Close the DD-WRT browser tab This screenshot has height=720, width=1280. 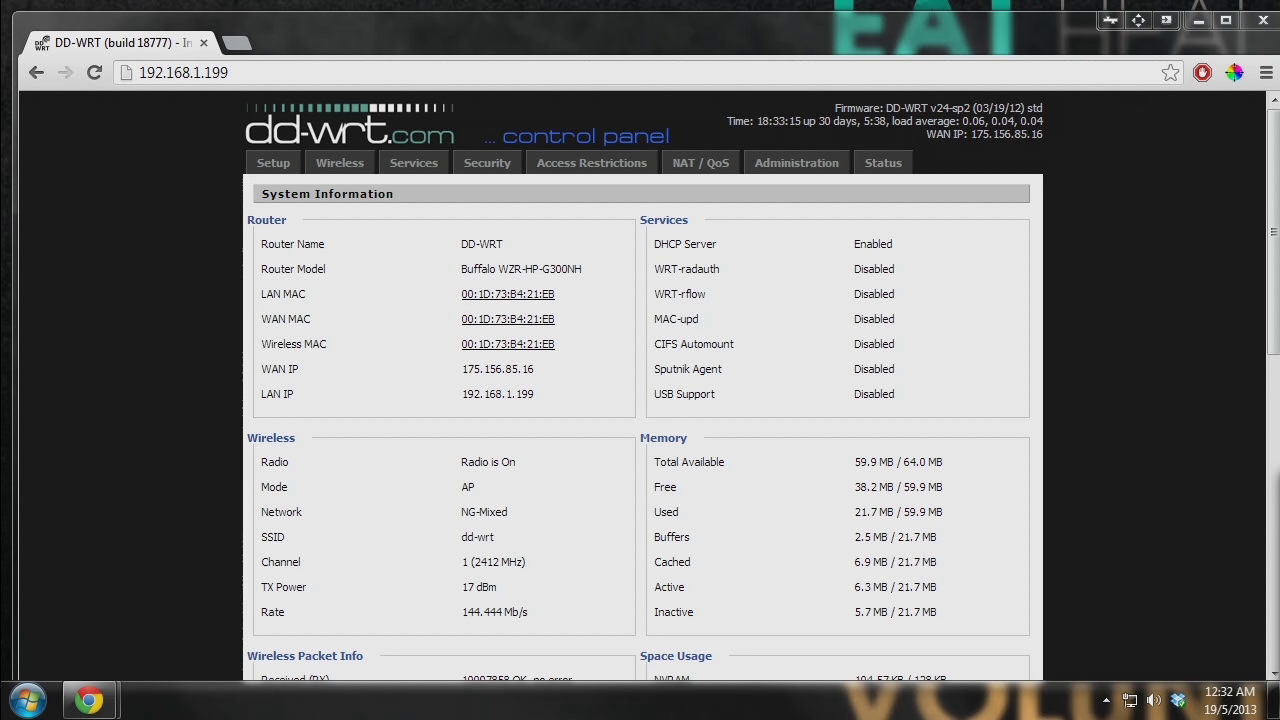point(204,43)
